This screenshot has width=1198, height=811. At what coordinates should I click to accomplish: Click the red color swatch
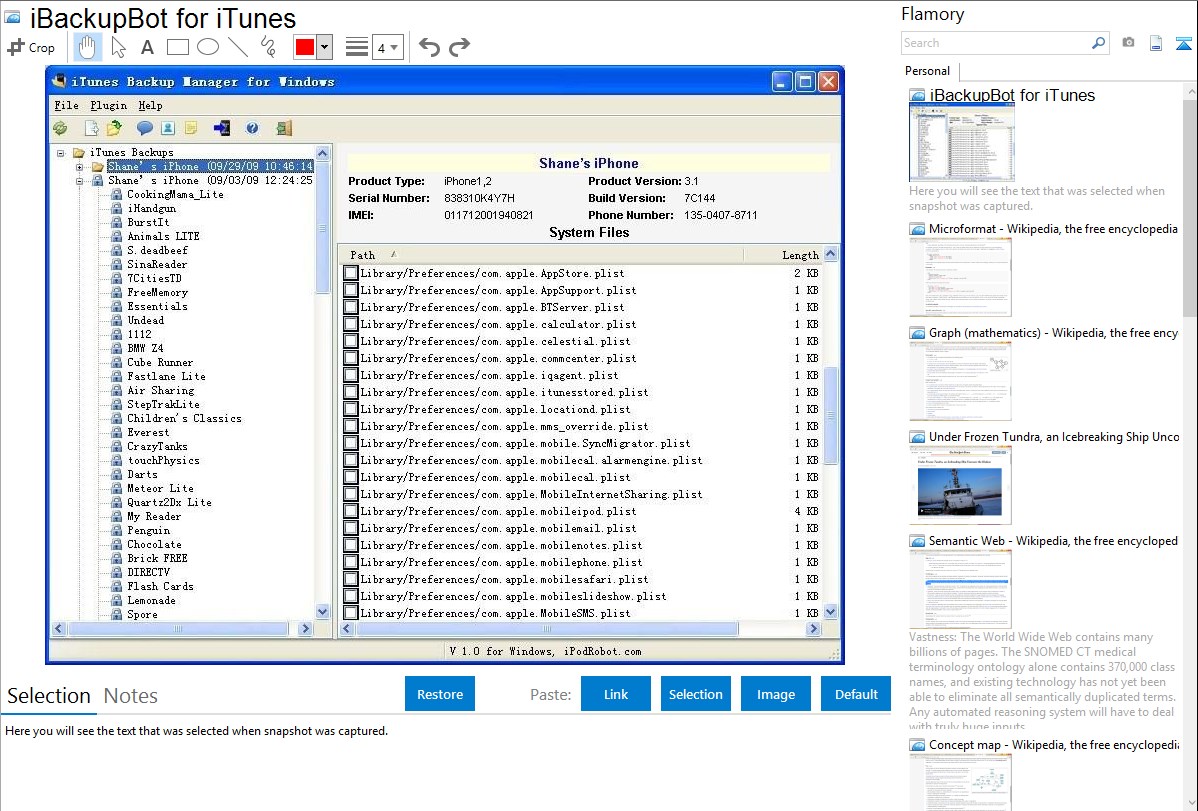305,47
